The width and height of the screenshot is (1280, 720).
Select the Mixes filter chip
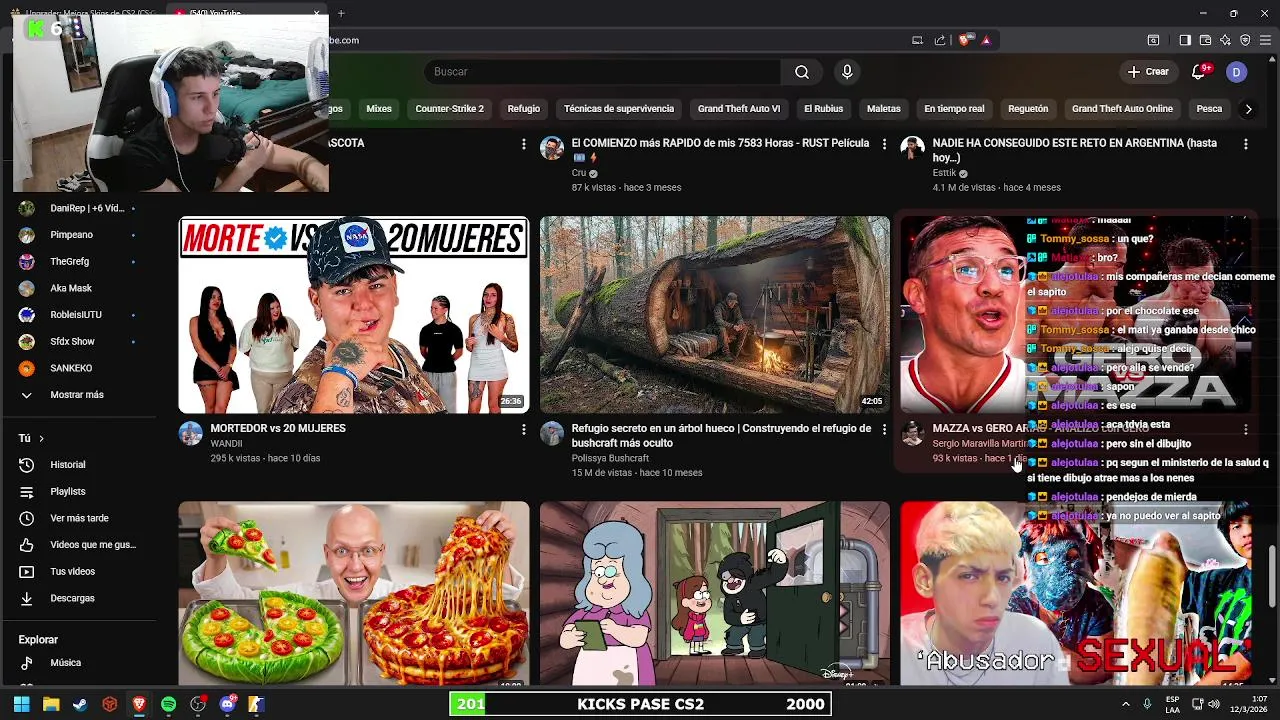pyautogui.click(x=379, y=109)
